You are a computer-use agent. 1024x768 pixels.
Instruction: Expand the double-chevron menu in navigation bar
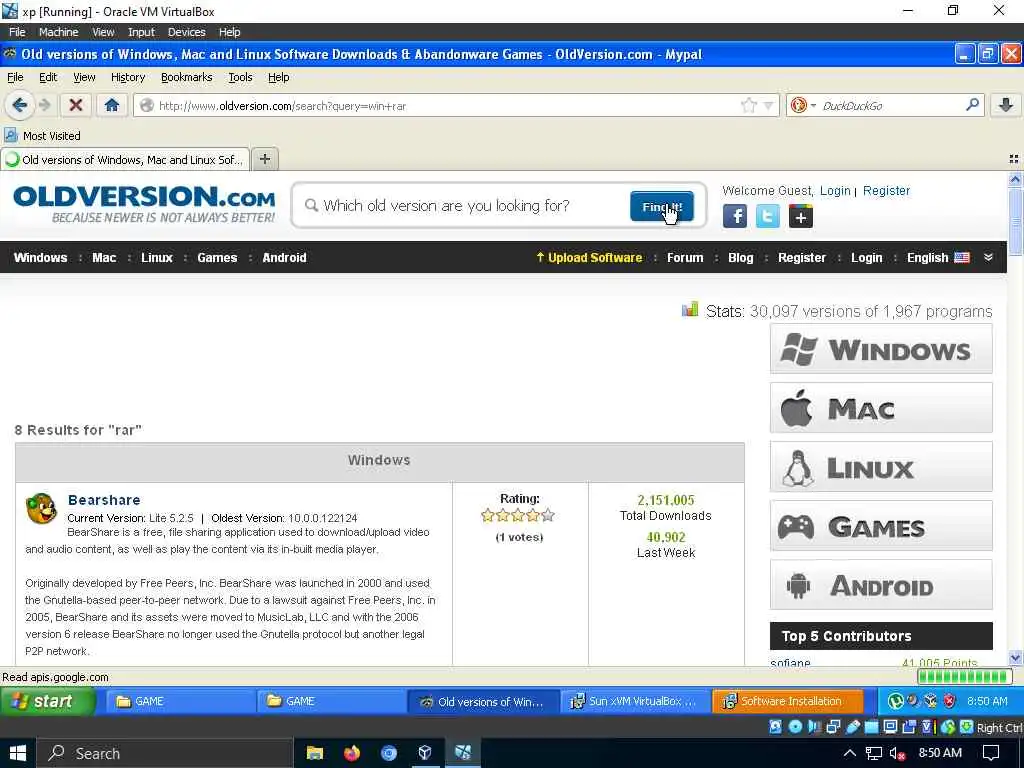tap(989, 257)
